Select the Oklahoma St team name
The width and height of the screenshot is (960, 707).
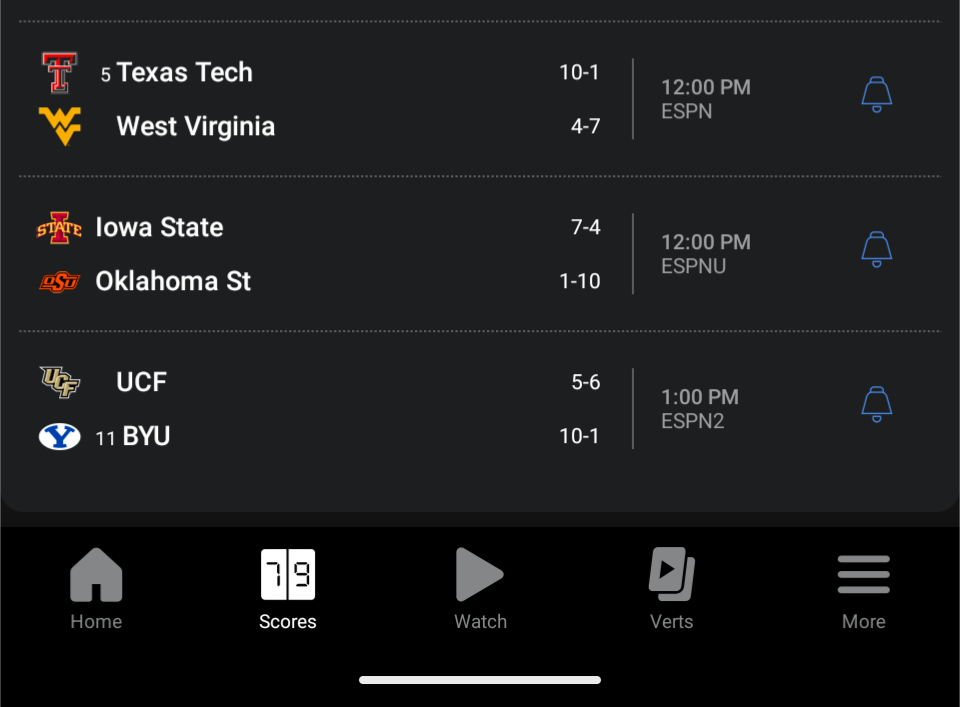[x=173, y=282]
